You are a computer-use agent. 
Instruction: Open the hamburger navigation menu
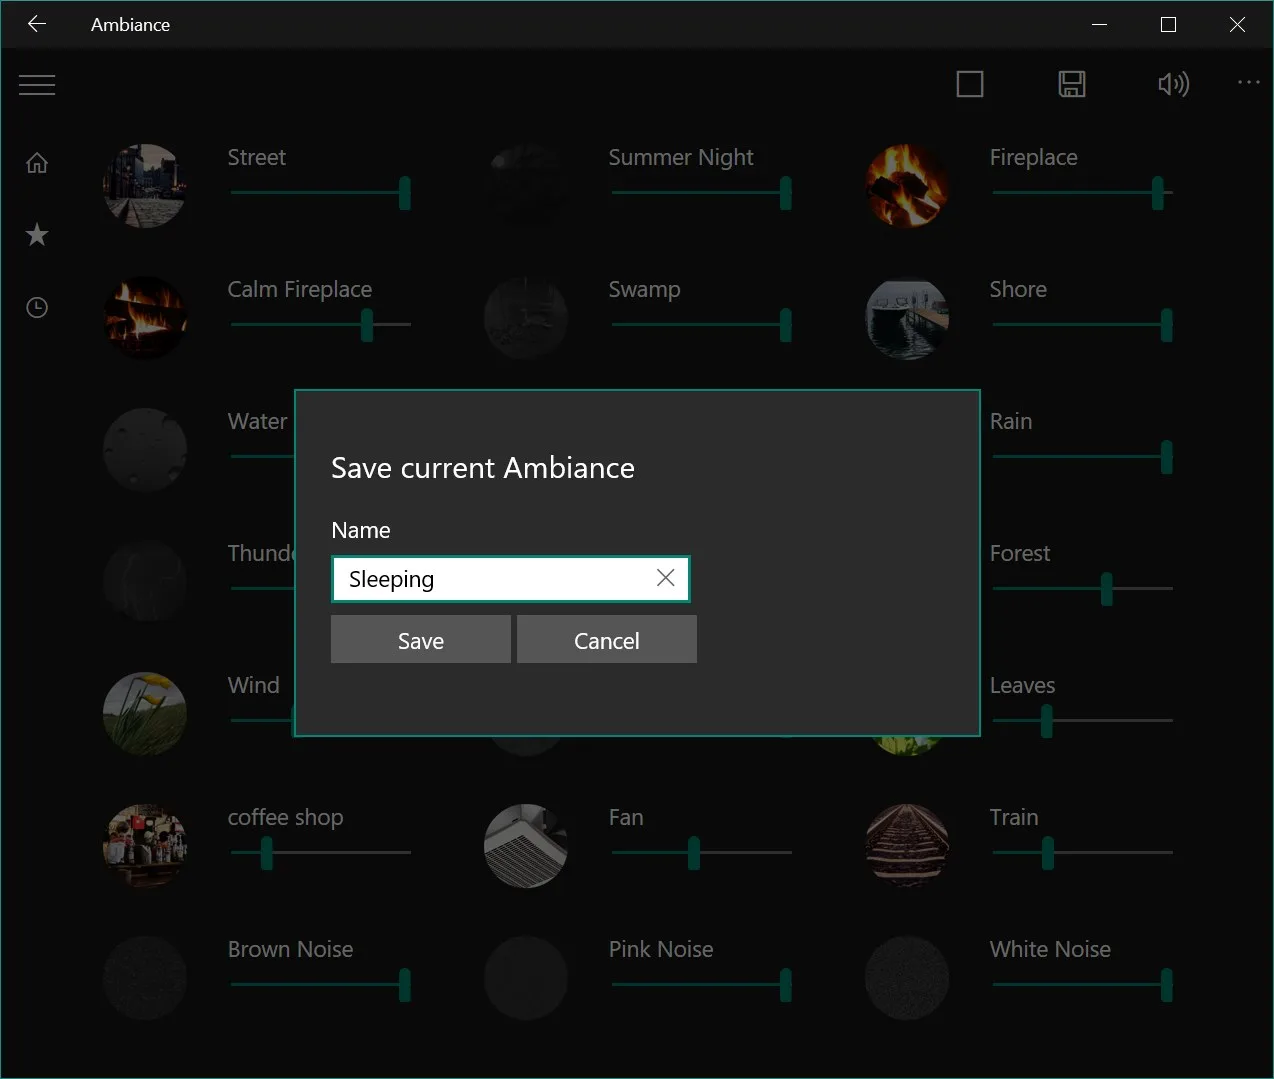pyautogui.click(x=37, y=85)
